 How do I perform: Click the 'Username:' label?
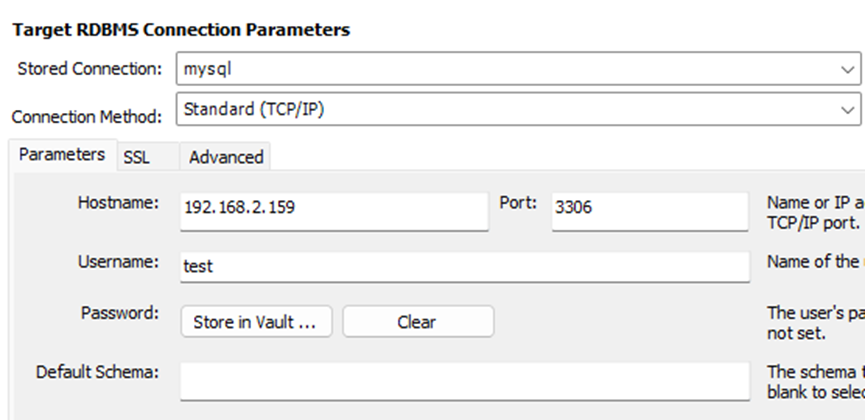pos(118,262)
